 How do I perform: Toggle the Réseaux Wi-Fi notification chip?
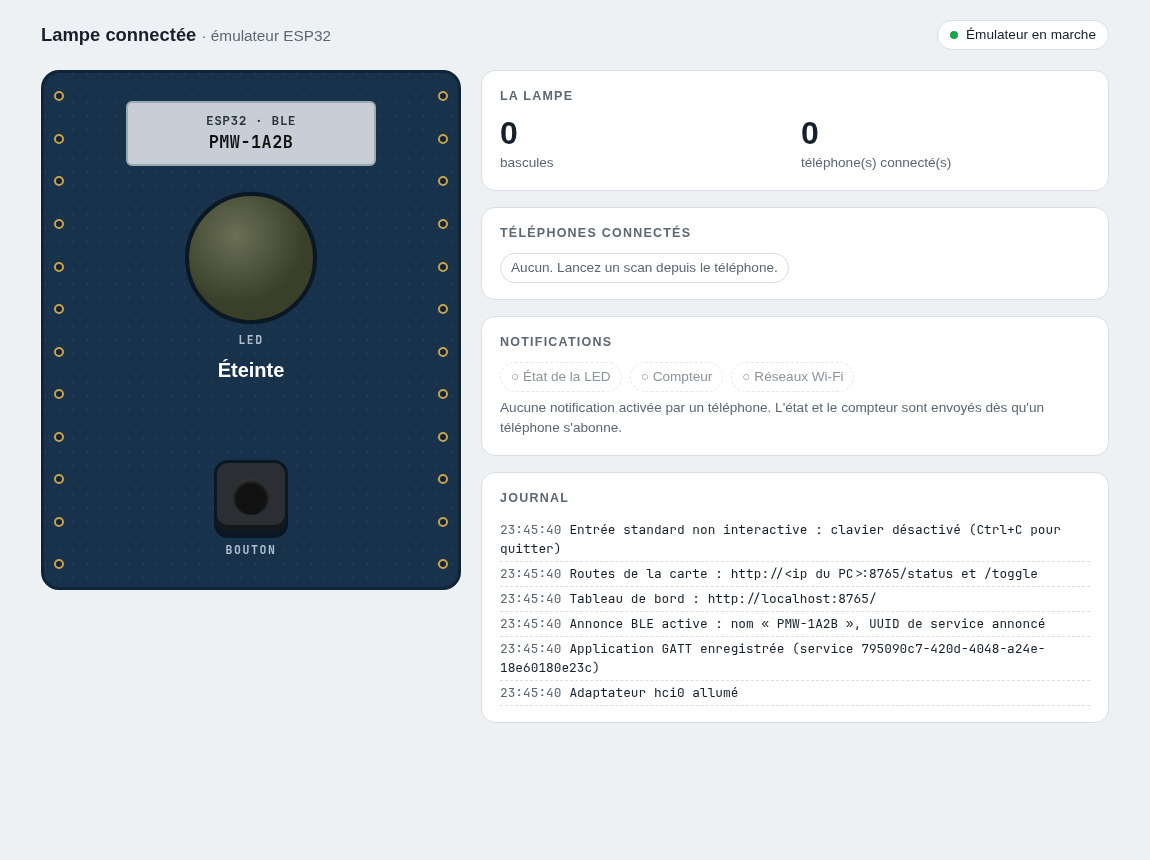tap(793, 377)
